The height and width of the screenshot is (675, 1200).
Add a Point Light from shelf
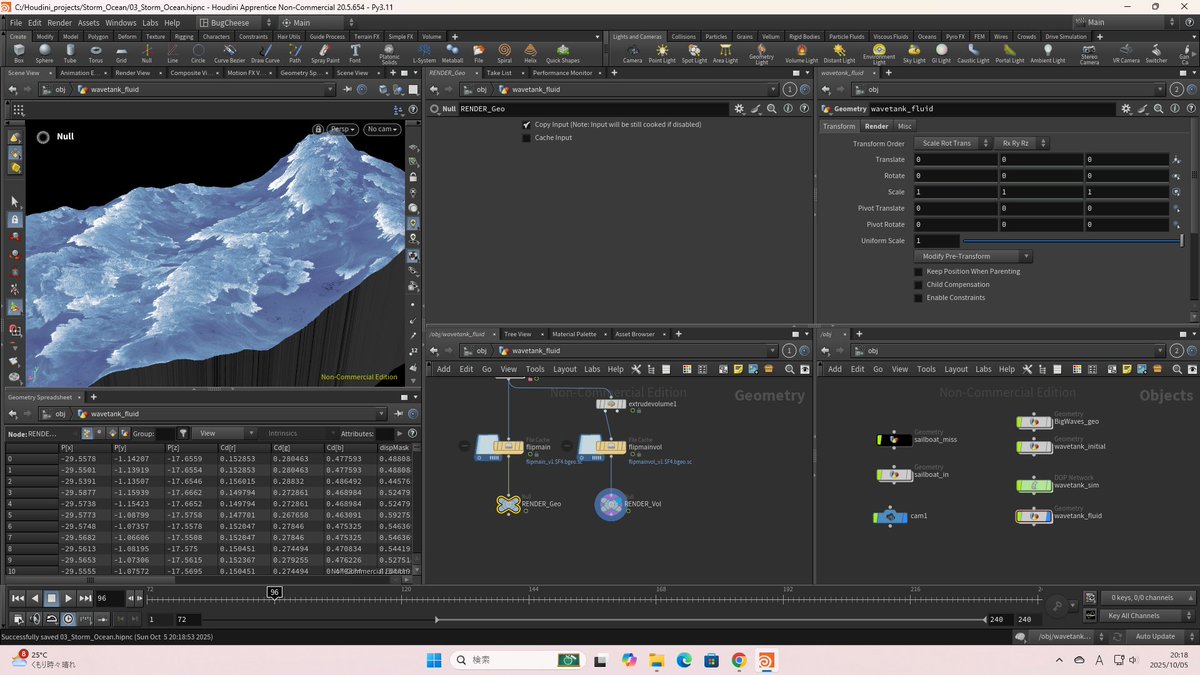pos(662,52)
